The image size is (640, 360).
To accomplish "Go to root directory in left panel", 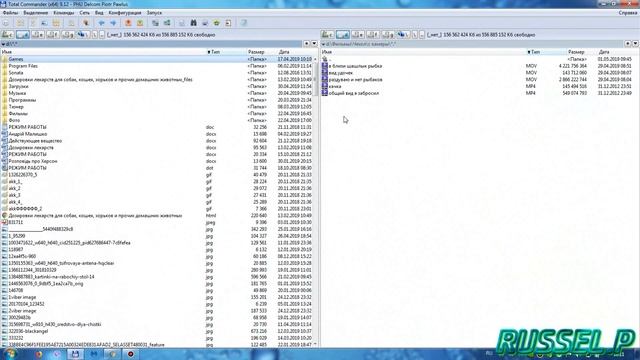I will [x=95, y=35].
